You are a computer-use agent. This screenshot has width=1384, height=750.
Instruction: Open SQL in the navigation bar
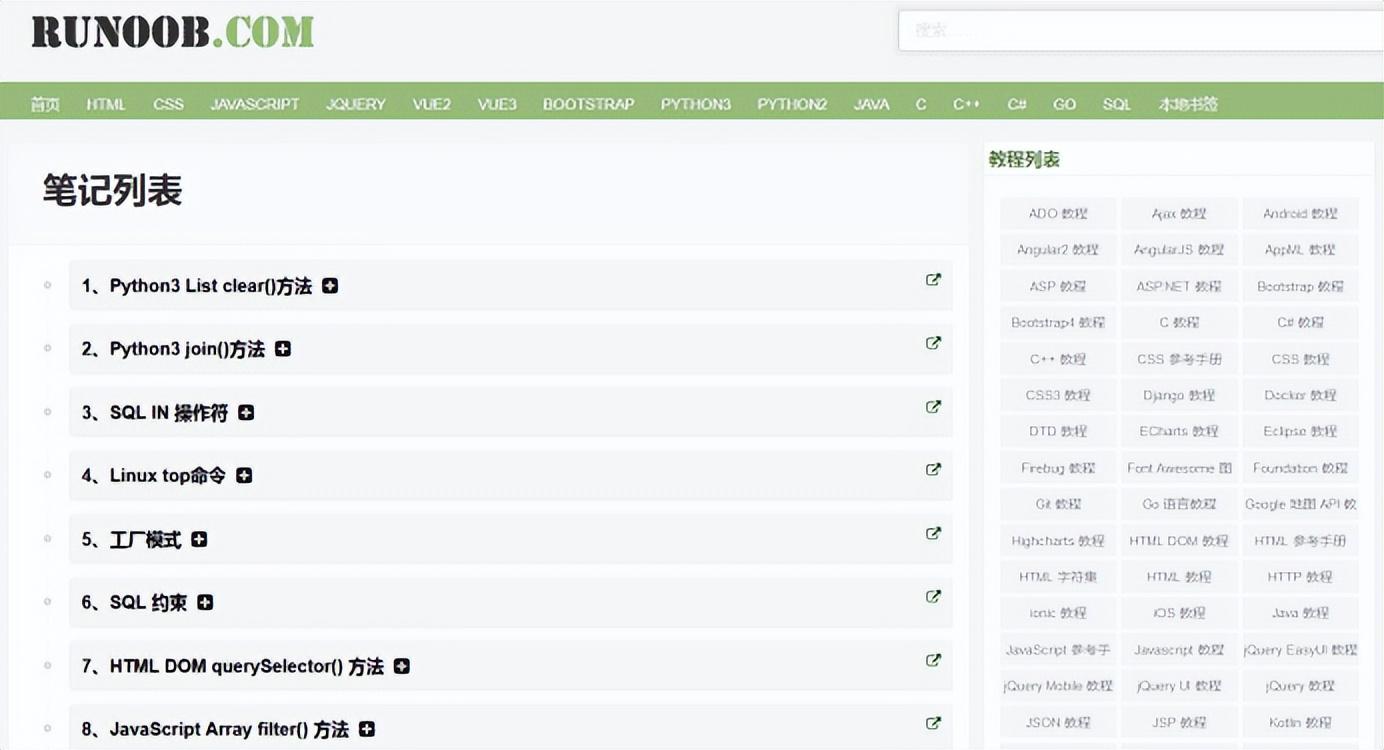(1117, 104)
